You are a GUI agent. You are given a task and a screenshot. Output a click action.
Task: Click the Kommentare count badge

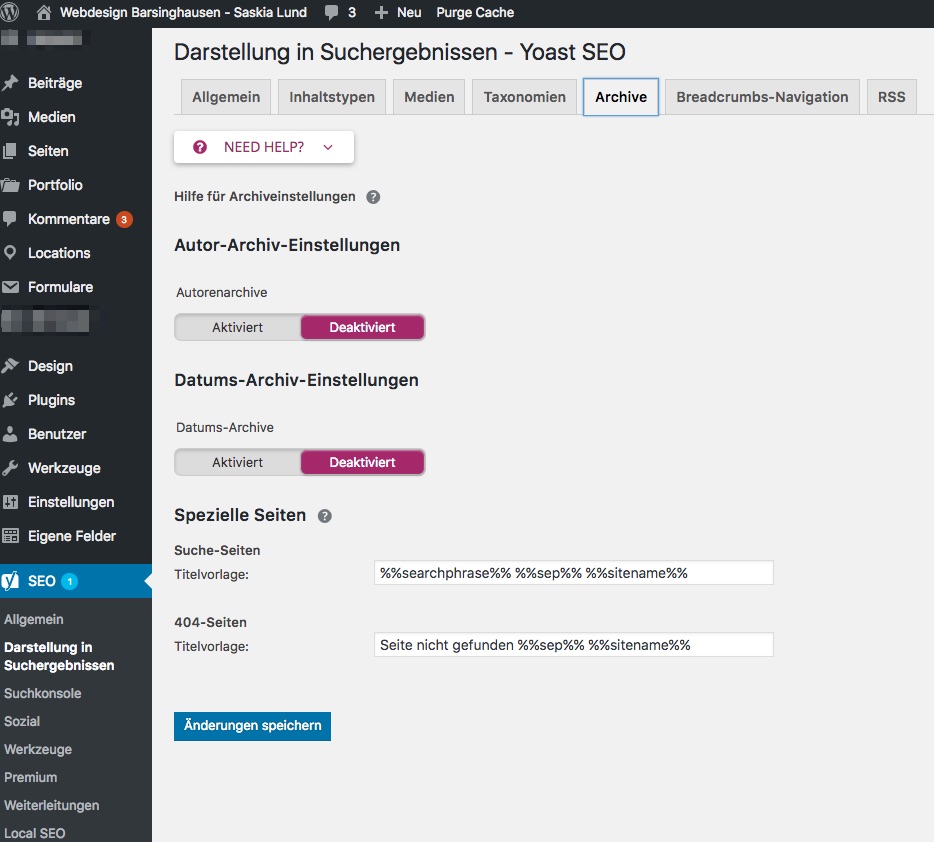[x=124, y=219]
